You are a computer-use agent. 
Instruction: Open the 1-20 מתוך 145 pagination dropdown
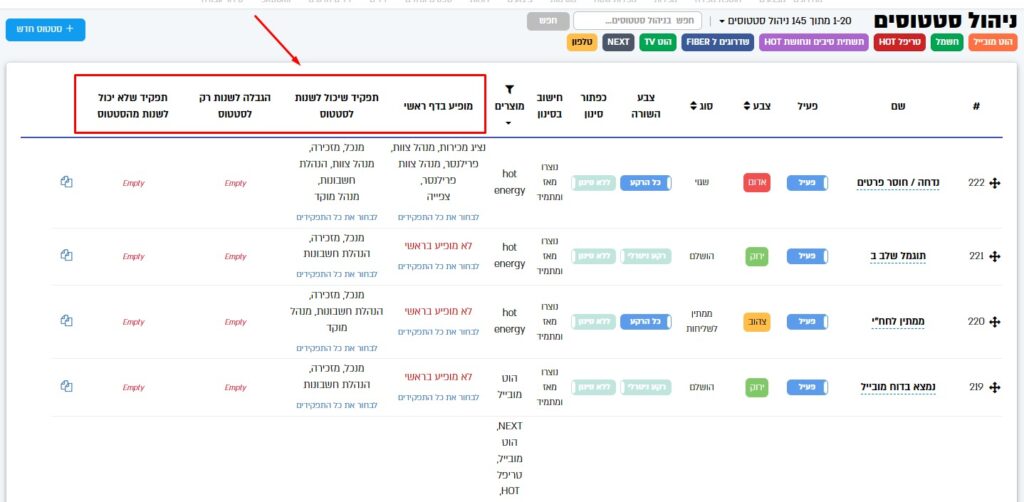click(x=721, y=21)
